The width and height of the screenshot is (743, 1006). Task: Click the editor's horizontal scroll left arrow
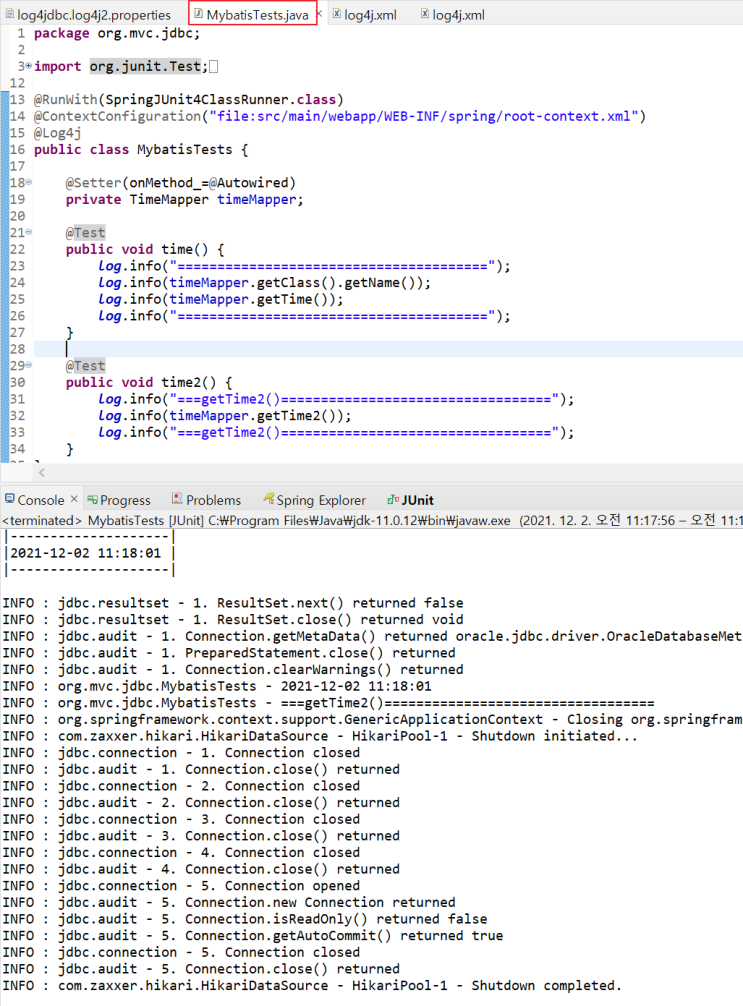pos(42,473)
